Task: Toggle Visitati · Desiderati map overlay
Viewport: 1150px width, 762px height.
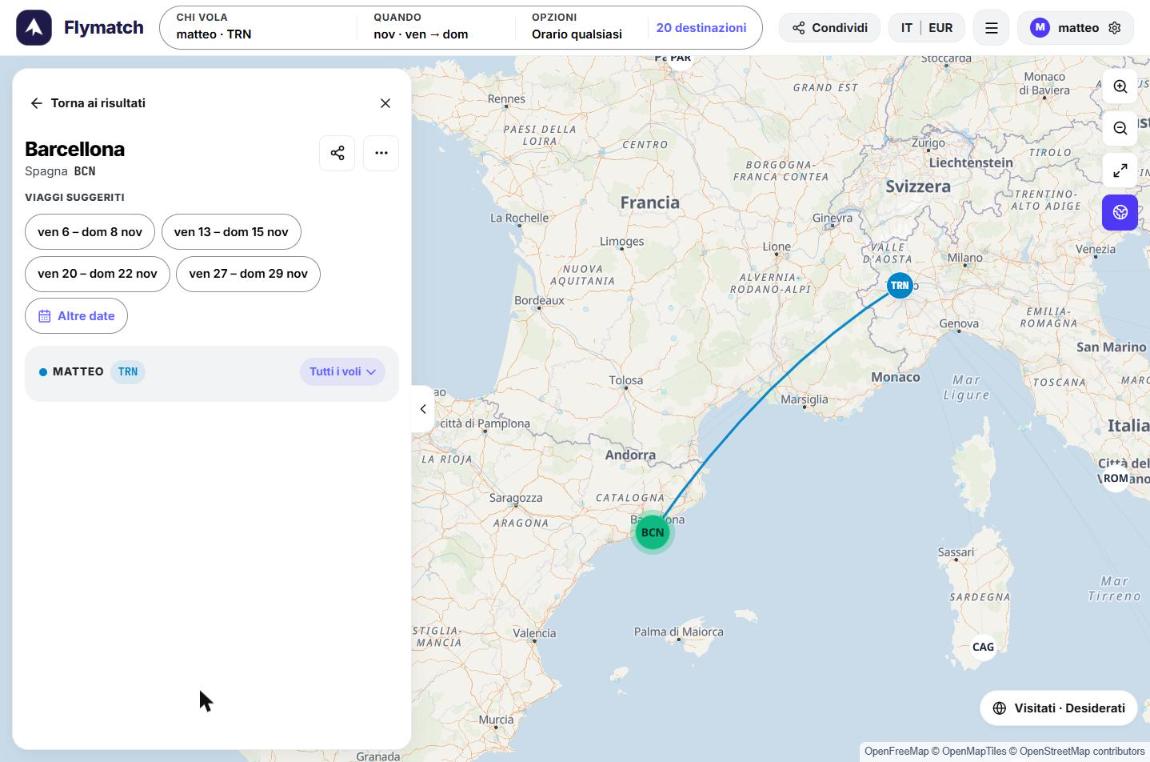Action: point(1058,708)
